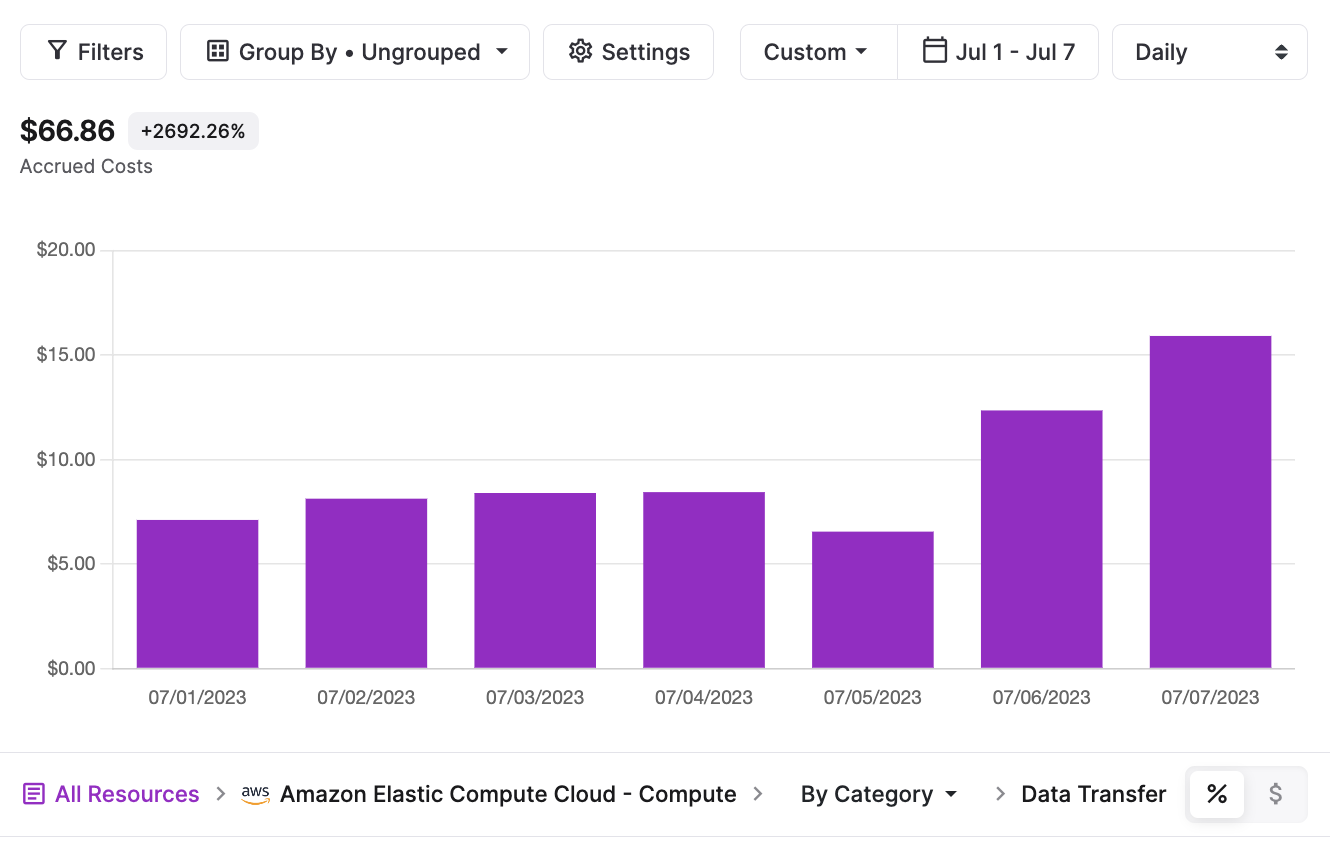Screen dimensions: 1330x842
Task: Click the funnel icon in Filters
Action: tap(58, 52)
